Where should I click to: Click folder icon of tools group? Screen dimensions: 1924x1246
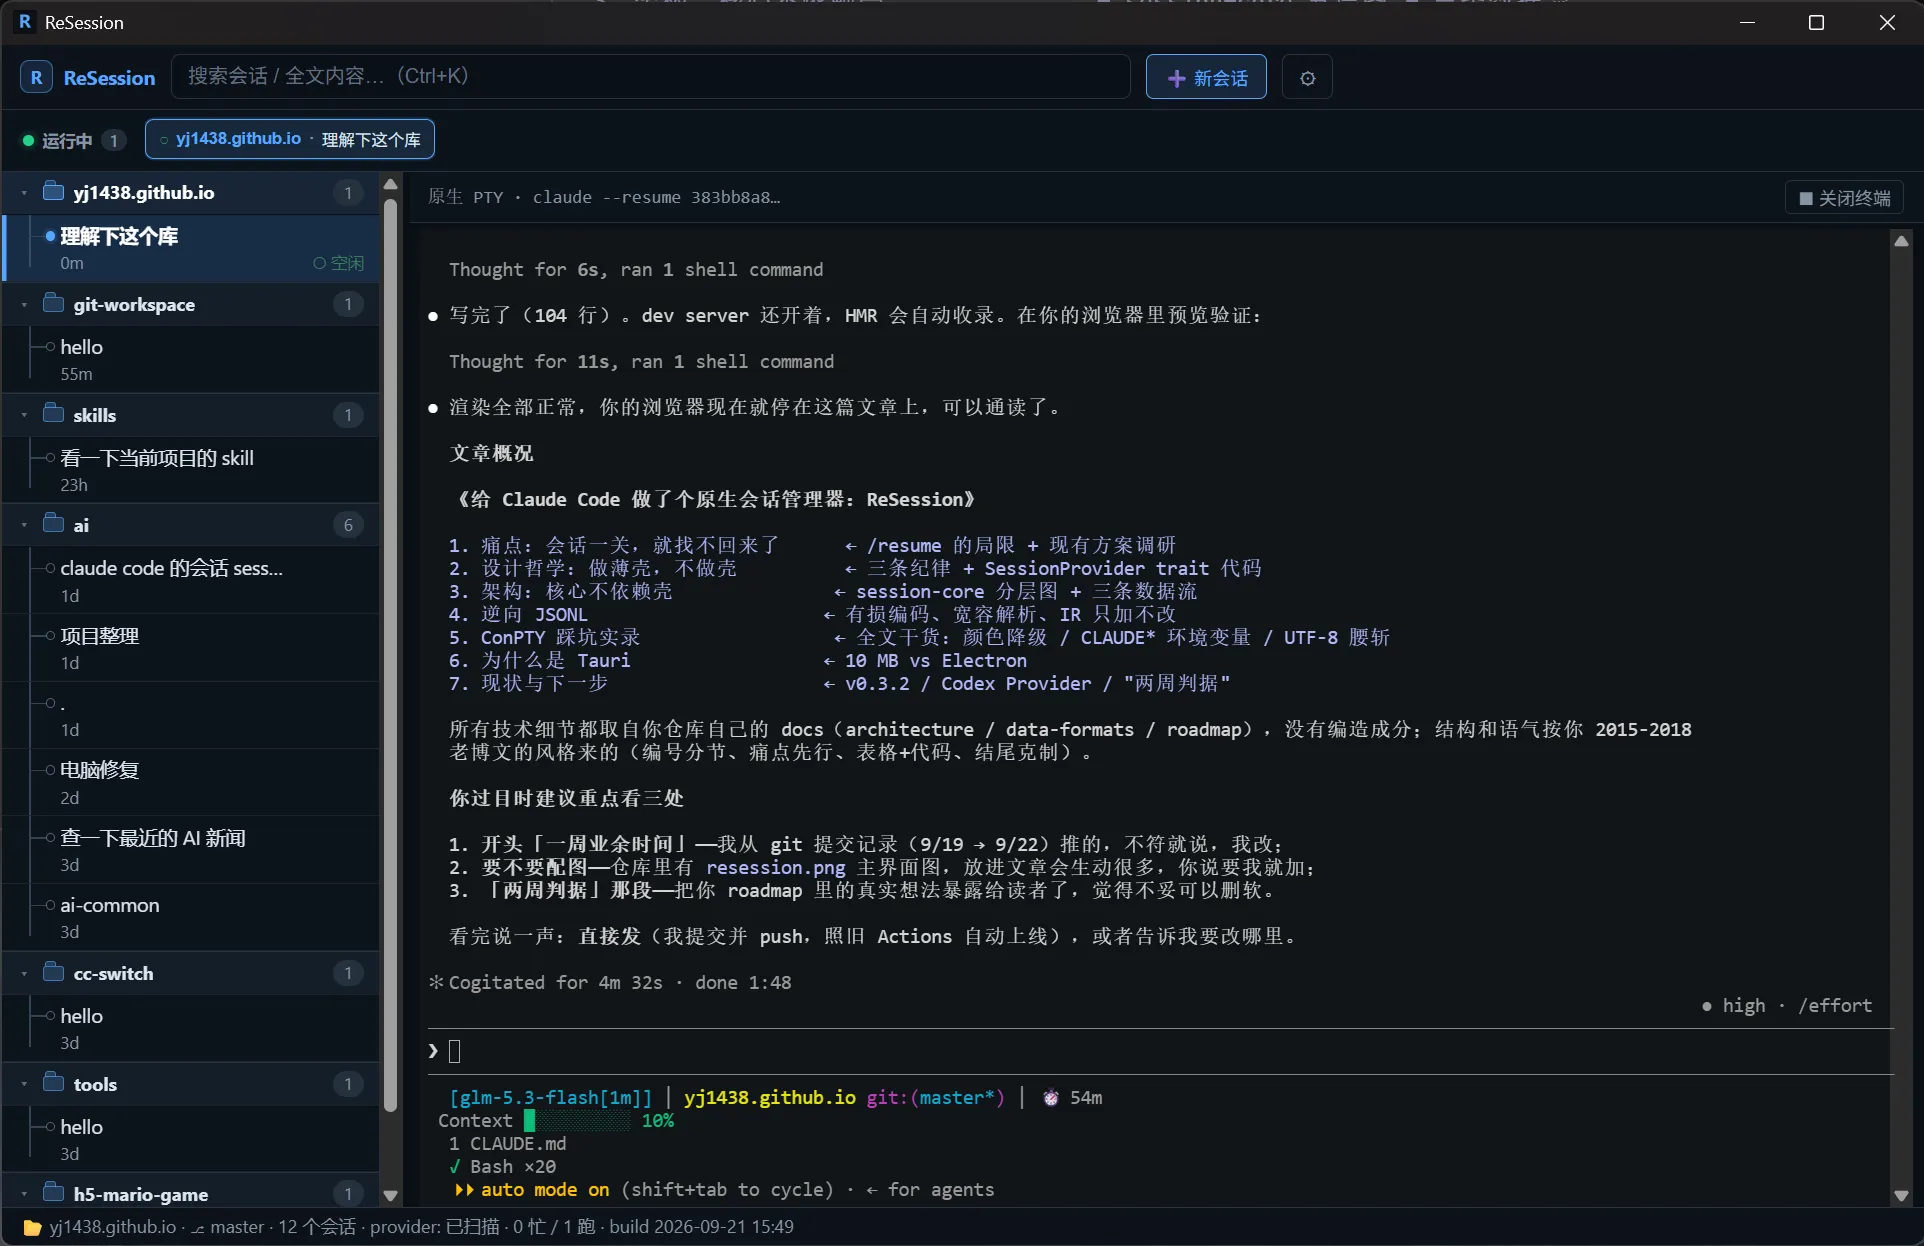tap(54, 1083)
